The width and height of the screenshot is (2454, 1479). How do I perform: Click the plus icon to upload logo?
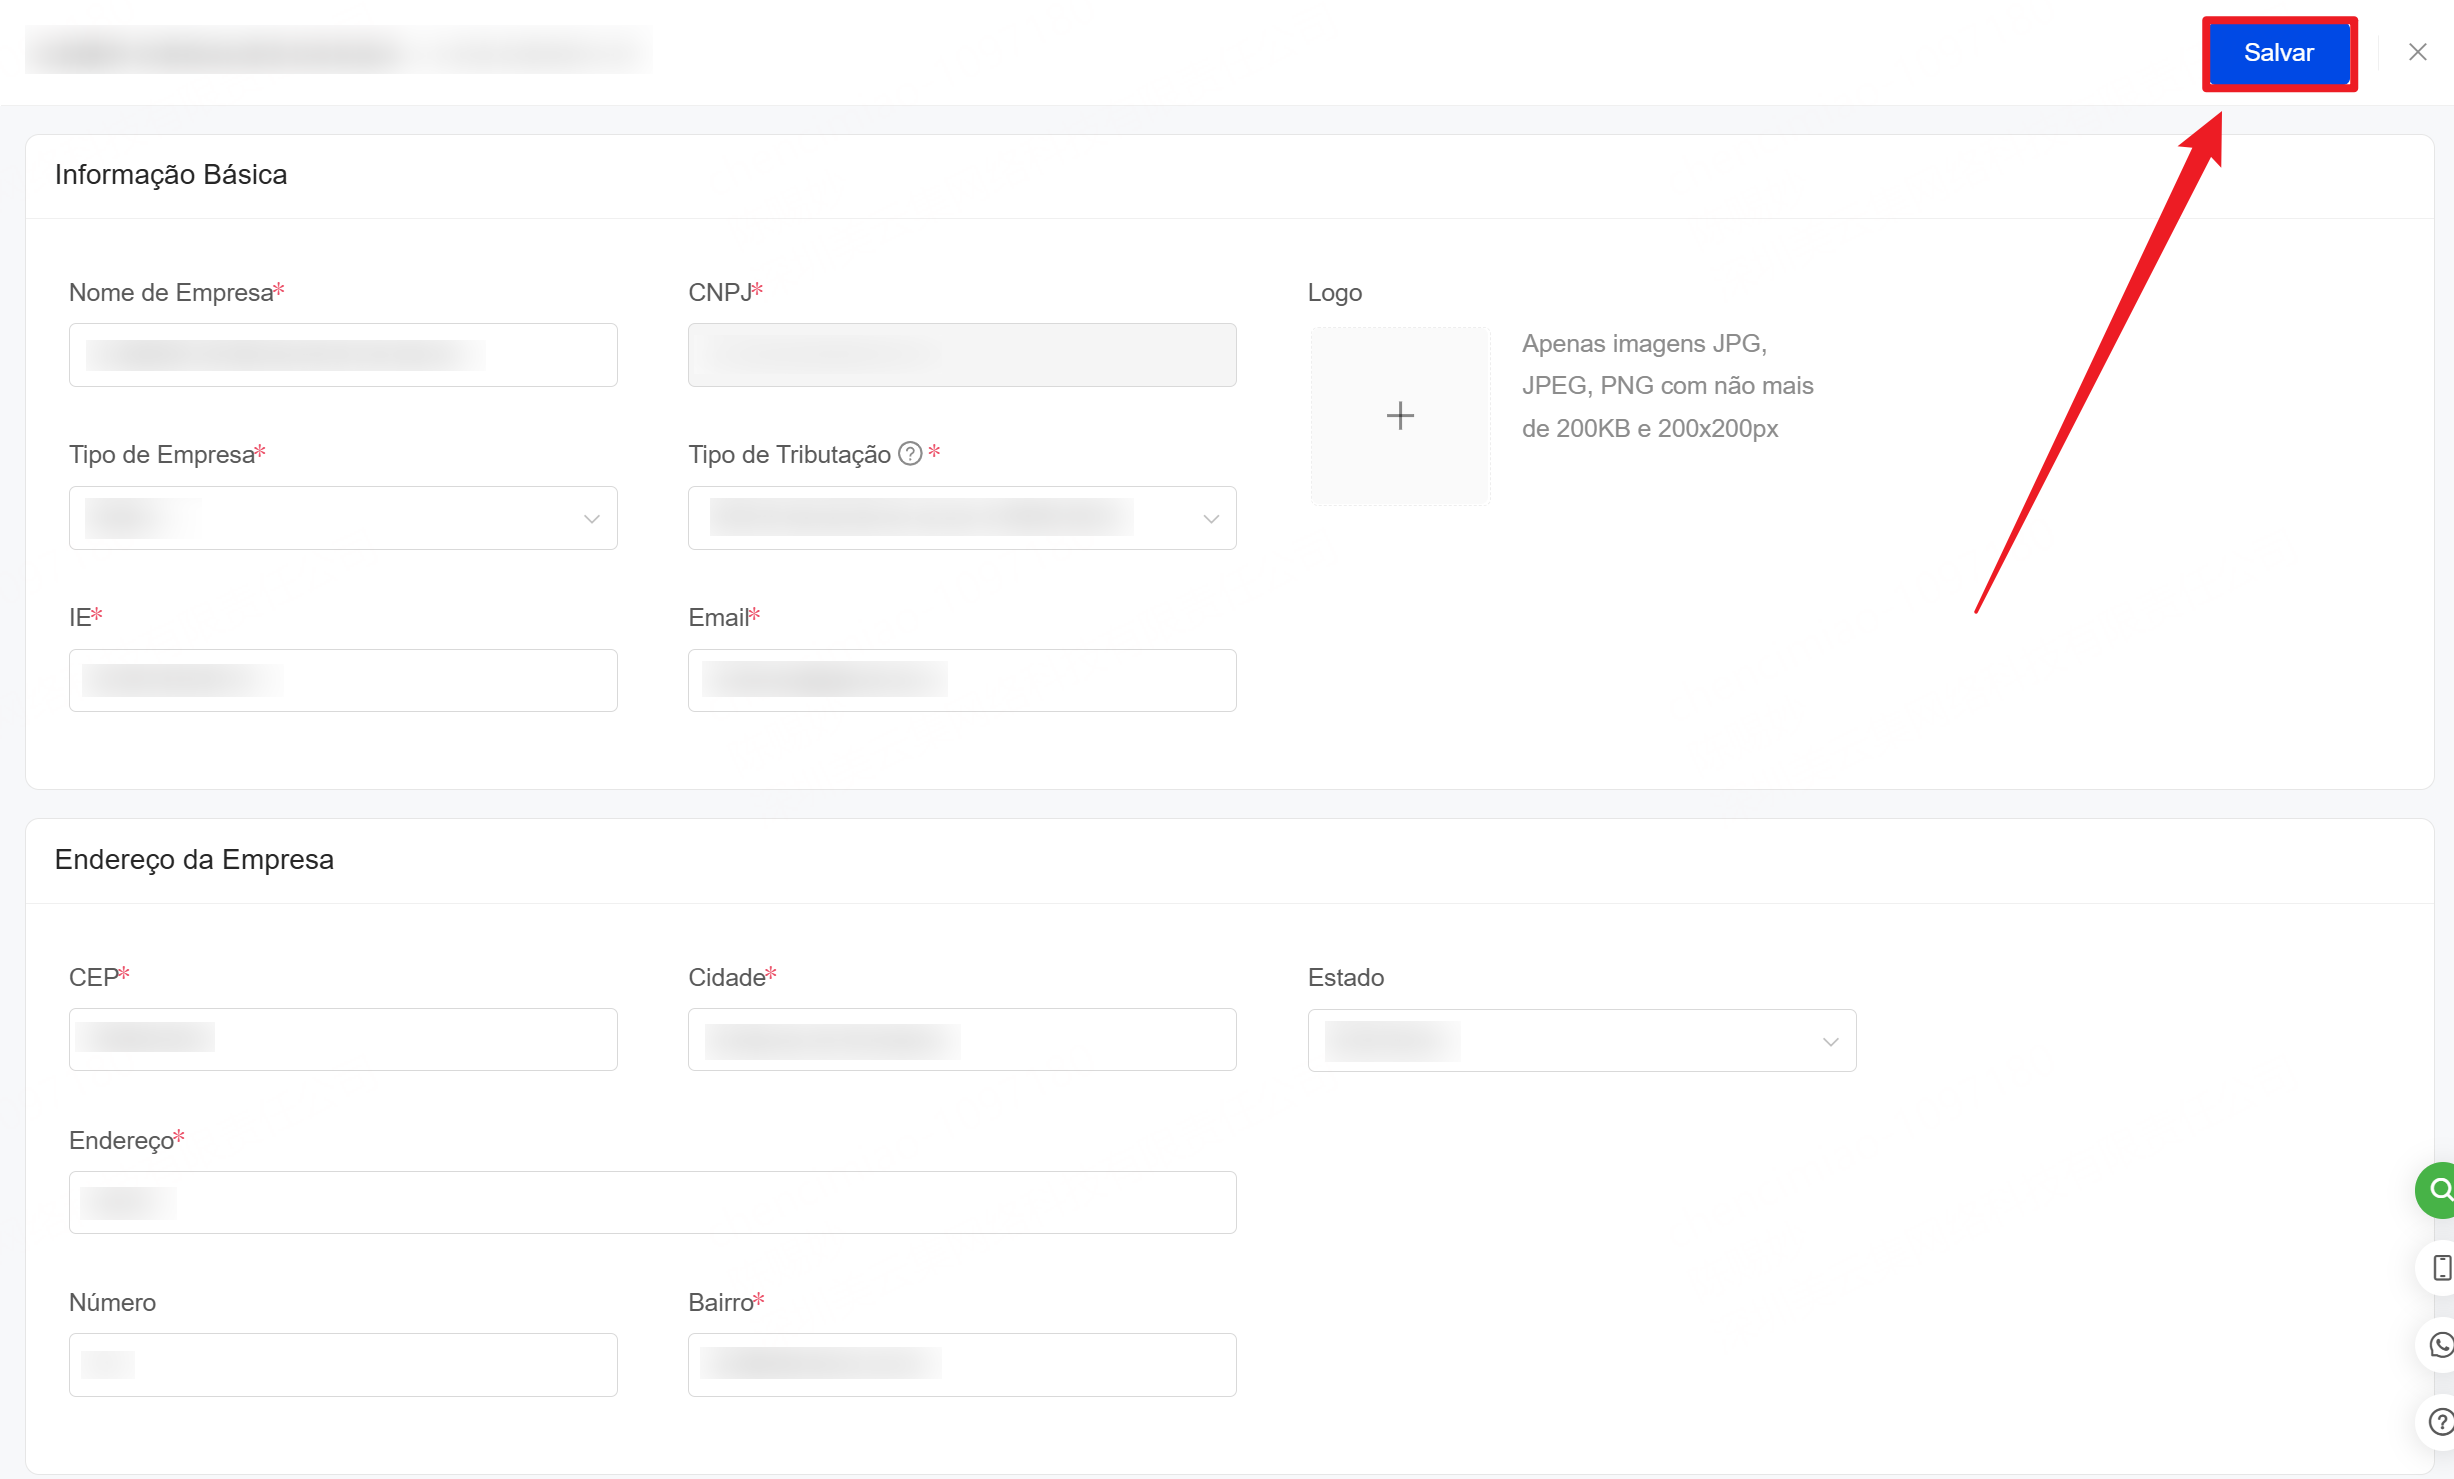pyautogui.click(x=1400, y=416)
